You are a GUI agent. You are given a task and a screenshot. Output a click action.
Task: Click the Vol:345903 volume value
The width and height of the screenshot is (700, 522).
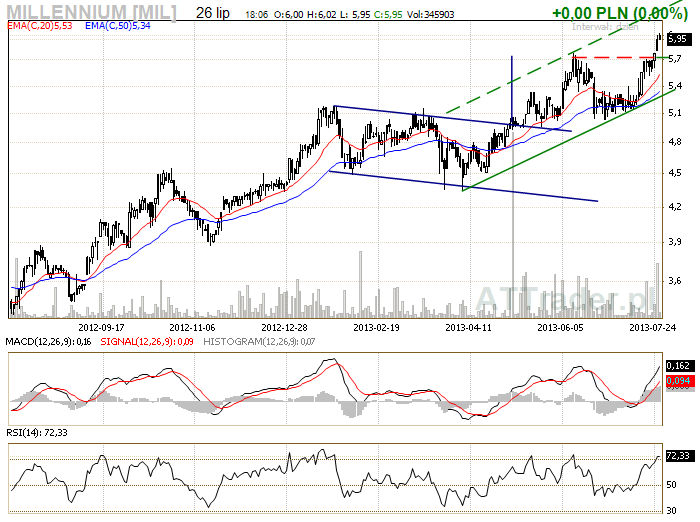[429, 14]
